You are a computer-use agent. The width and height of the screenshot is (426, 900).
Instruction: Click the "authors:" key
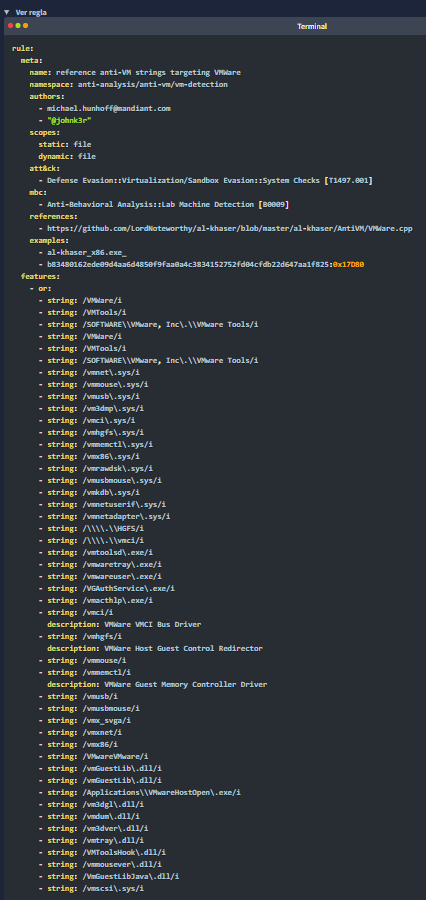coord(47,96)
